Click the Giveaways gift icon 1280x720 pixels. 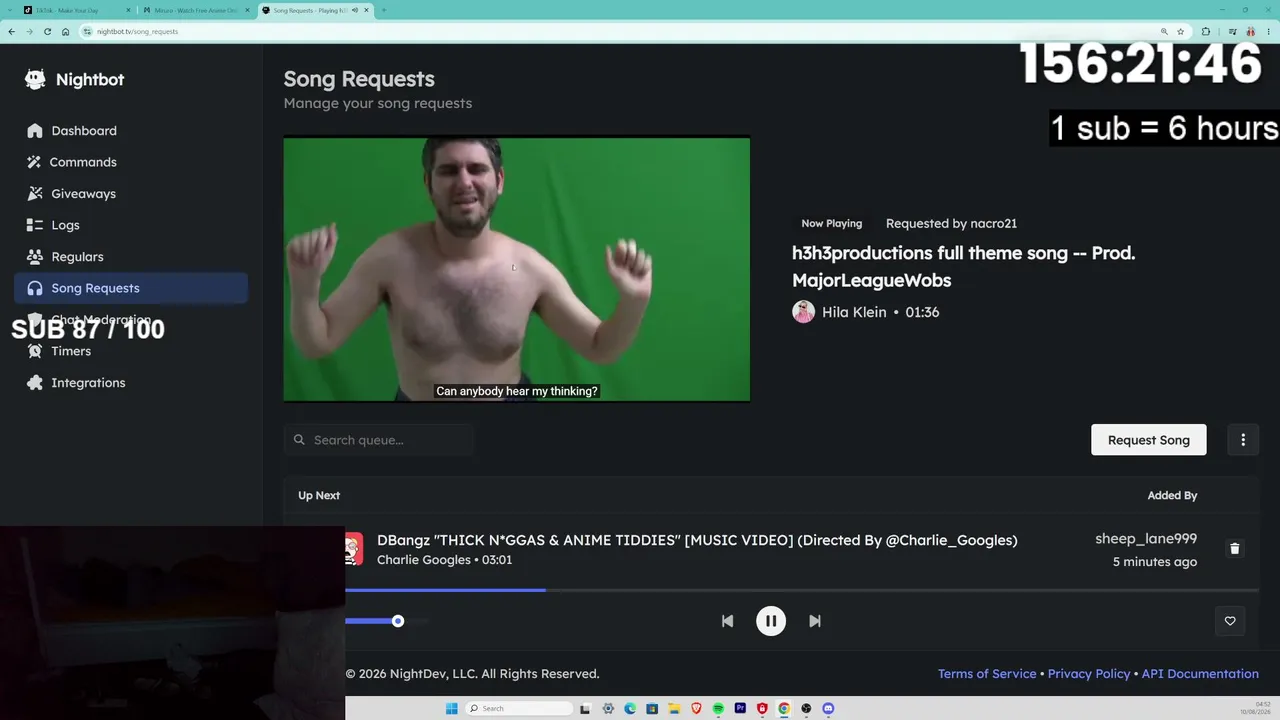point(35,194)
